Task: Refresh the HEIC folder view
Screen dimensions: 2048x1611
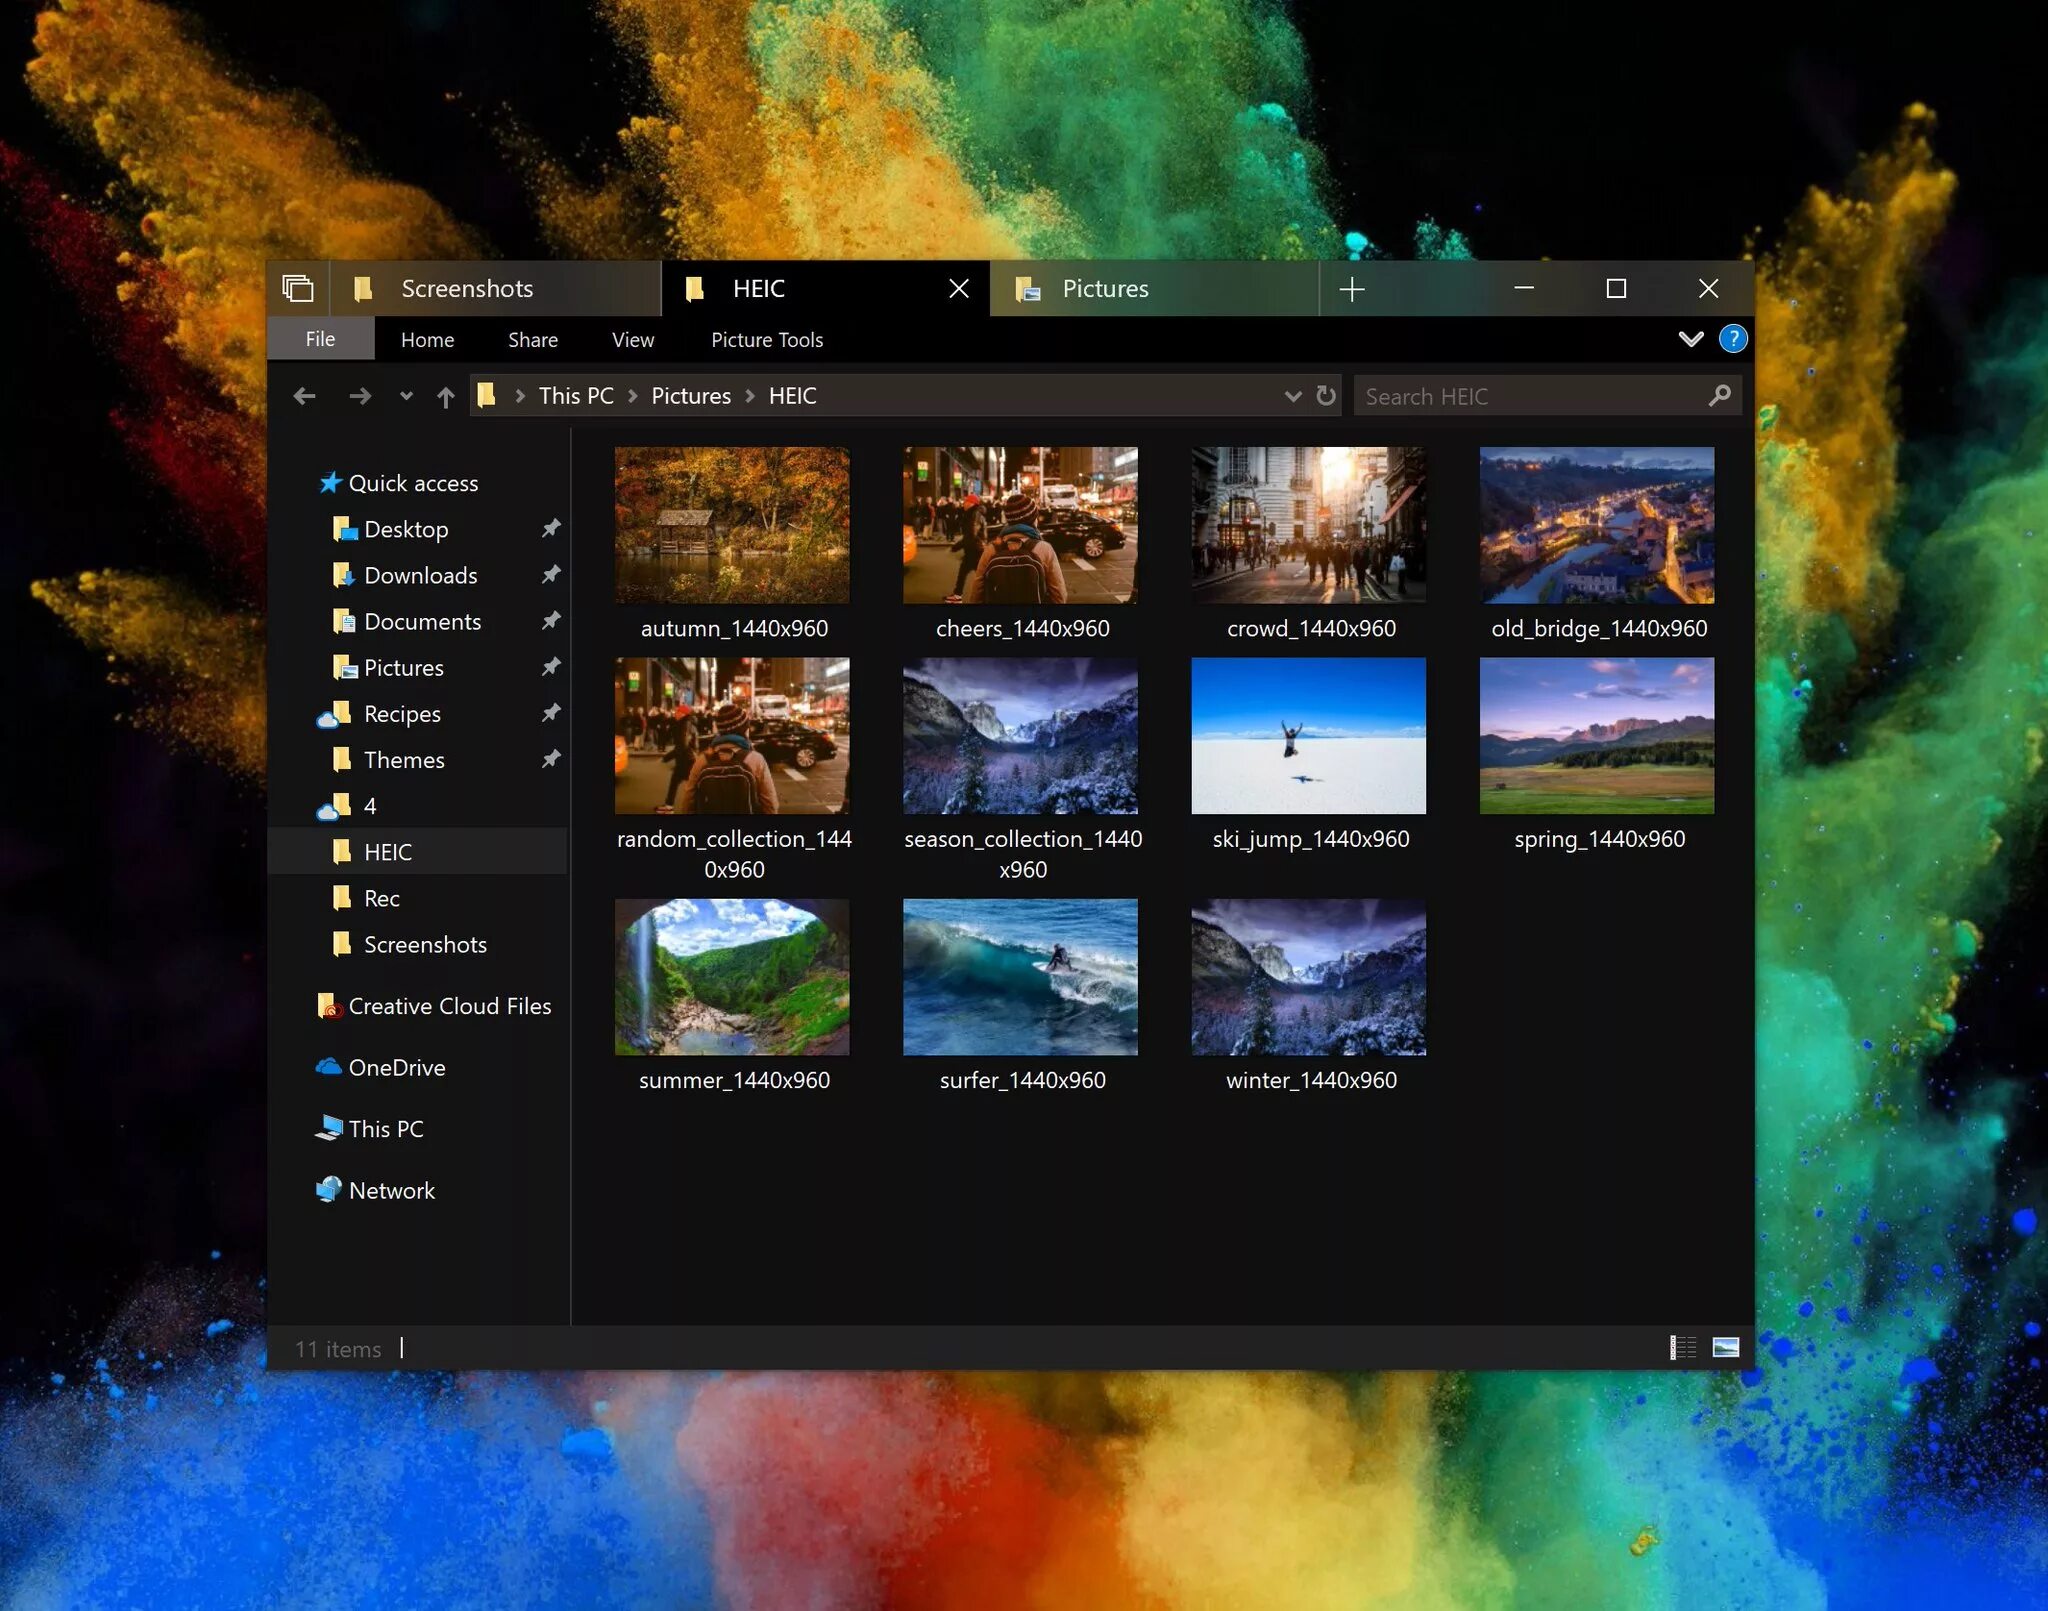Action: (x=1326, y=396)
